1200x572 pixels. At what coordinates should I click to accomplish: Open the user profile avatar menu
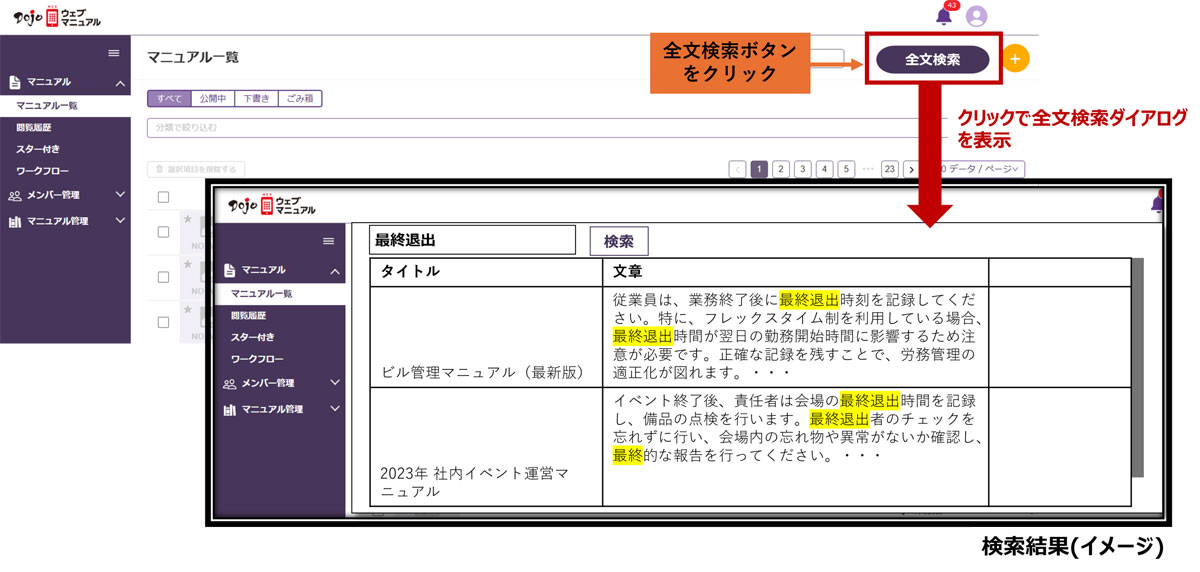pos(977,16)
